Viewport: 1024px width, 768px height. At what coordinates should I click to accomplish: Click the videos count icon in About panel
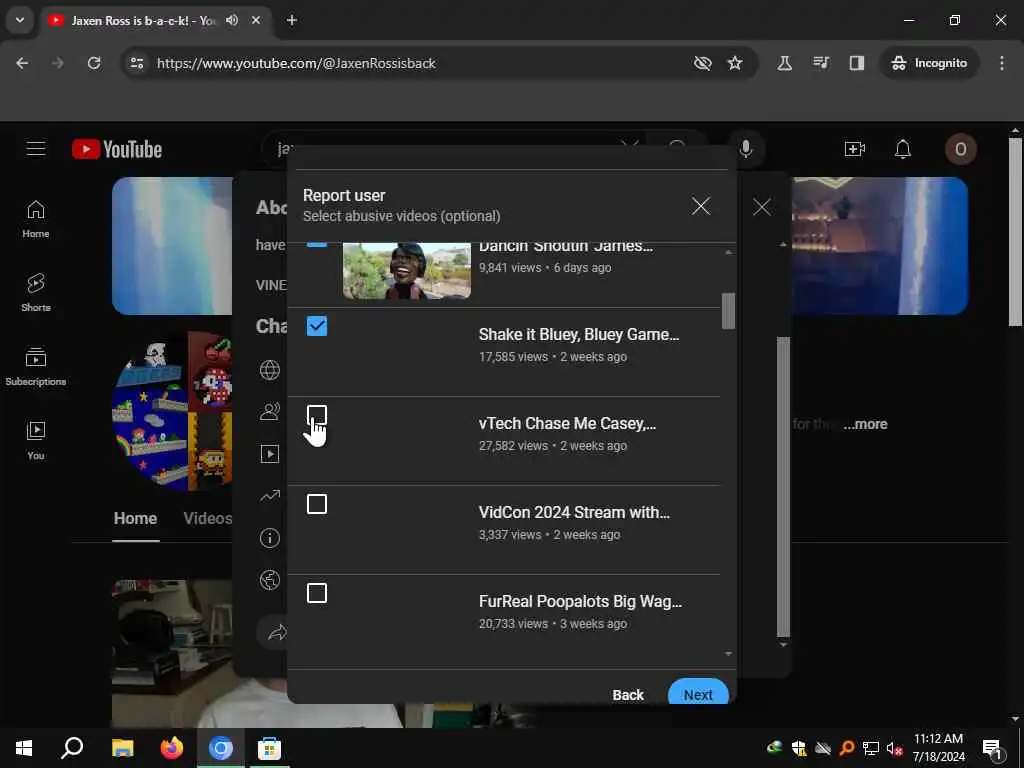coord(270,454)
